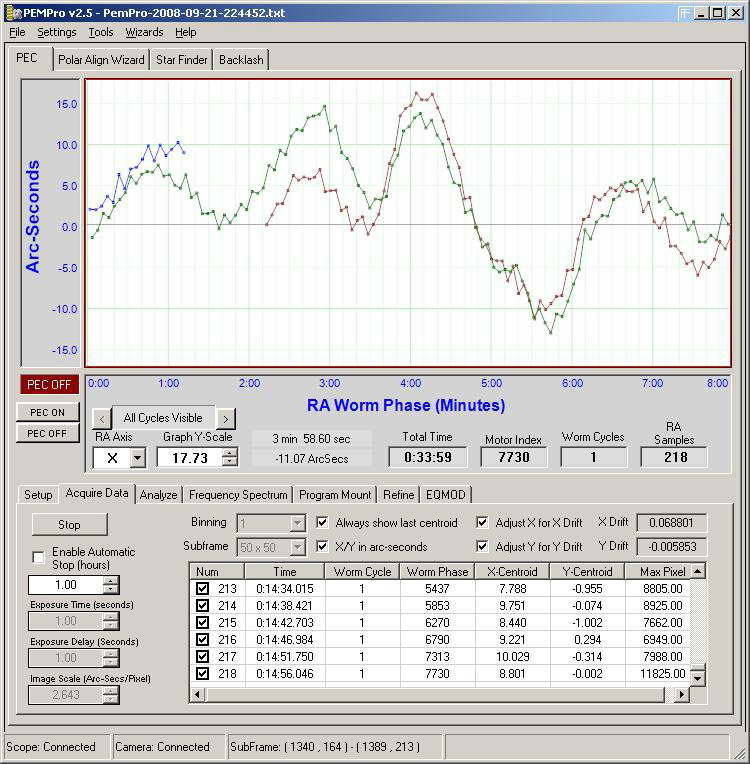Click the Y Drift value field
This screenshot has height=764, width=750.
click(671, 547)
